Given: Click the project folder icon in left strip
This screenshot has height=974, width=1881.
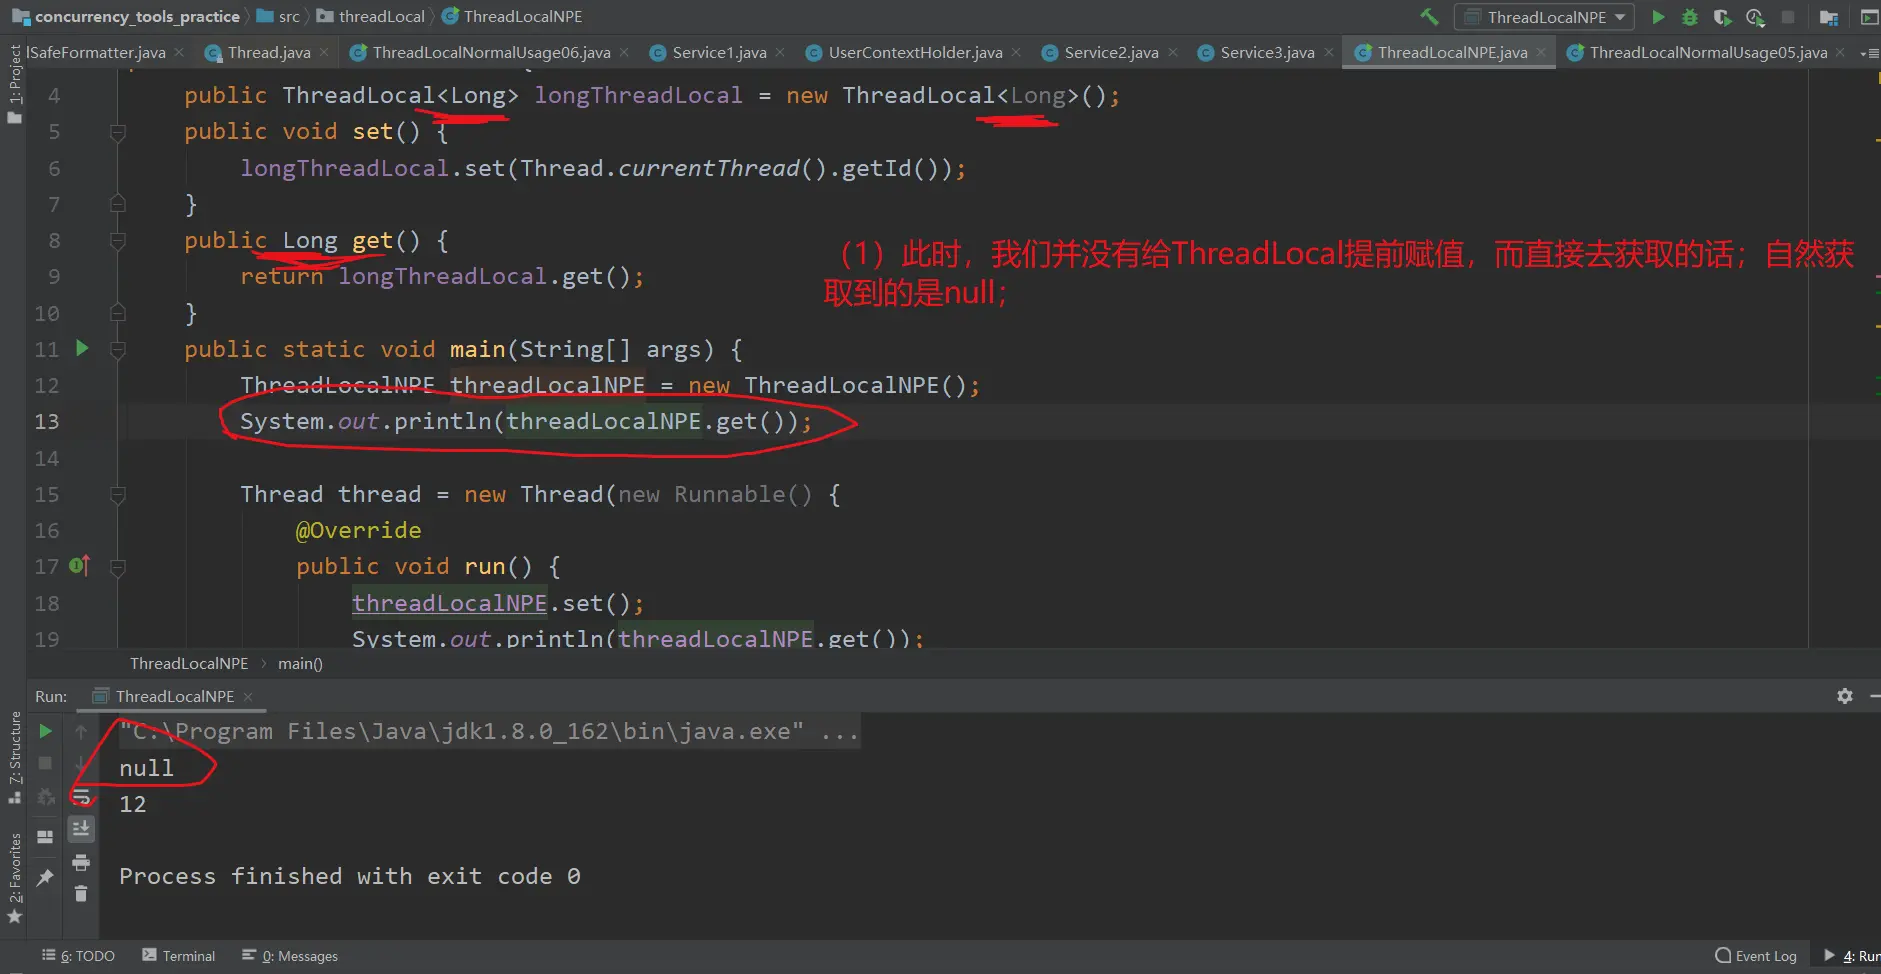Looking at the screenshot, I should pos(14,117).
